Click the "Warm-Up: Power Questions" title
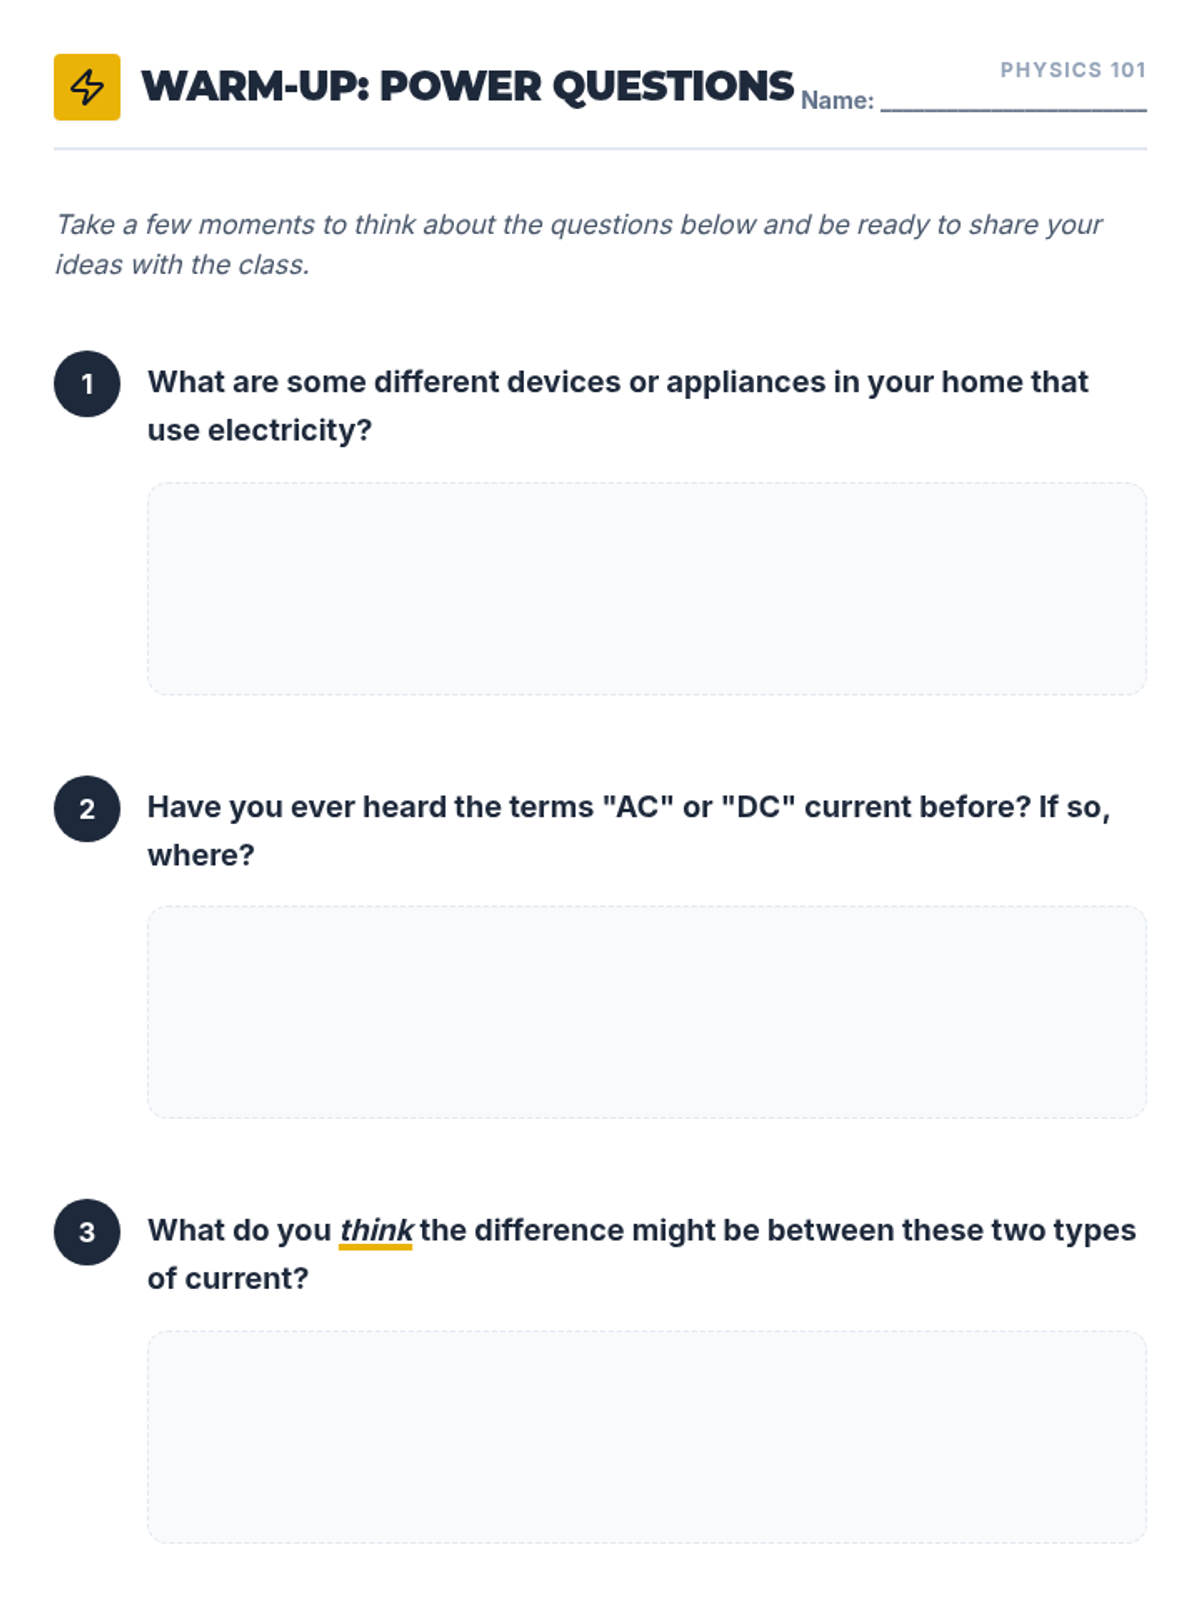The height and width of the screenshot is (1600, 1200). 467,87
